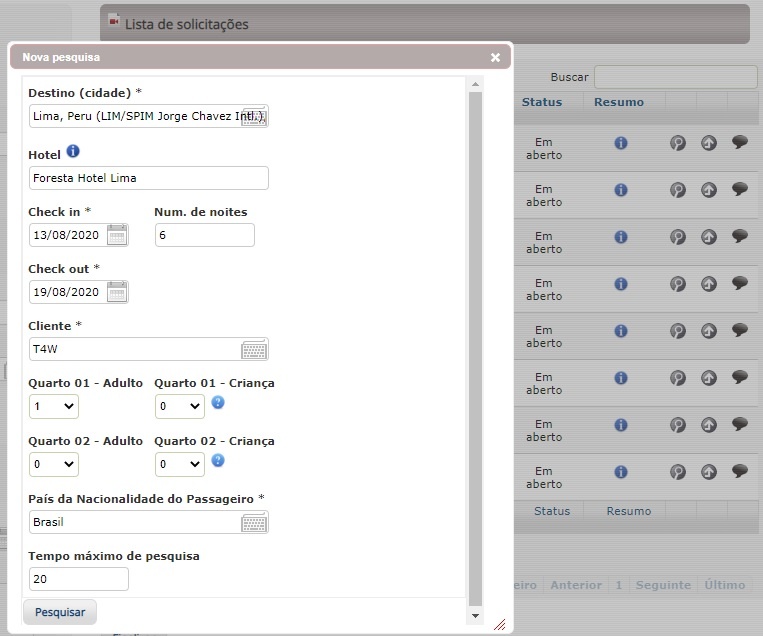Click the magnifier search icon in last table row
This screenshot has width=763, height=636.
pos(678,472)
